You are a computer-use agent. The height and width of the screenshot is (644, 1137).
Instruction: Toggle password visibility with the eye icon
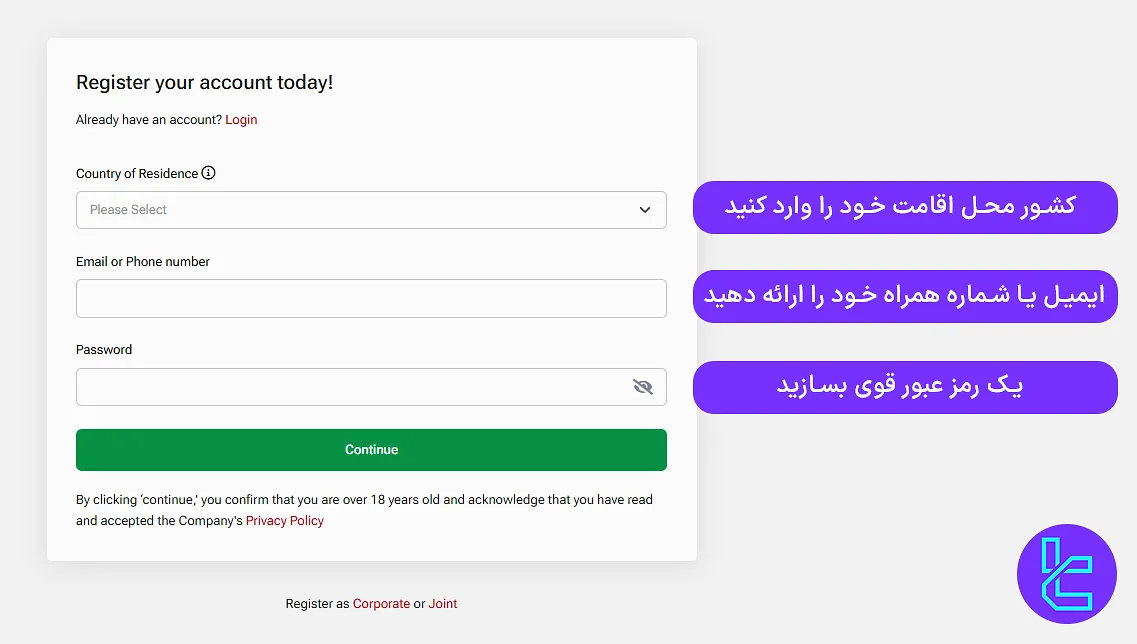643,387
